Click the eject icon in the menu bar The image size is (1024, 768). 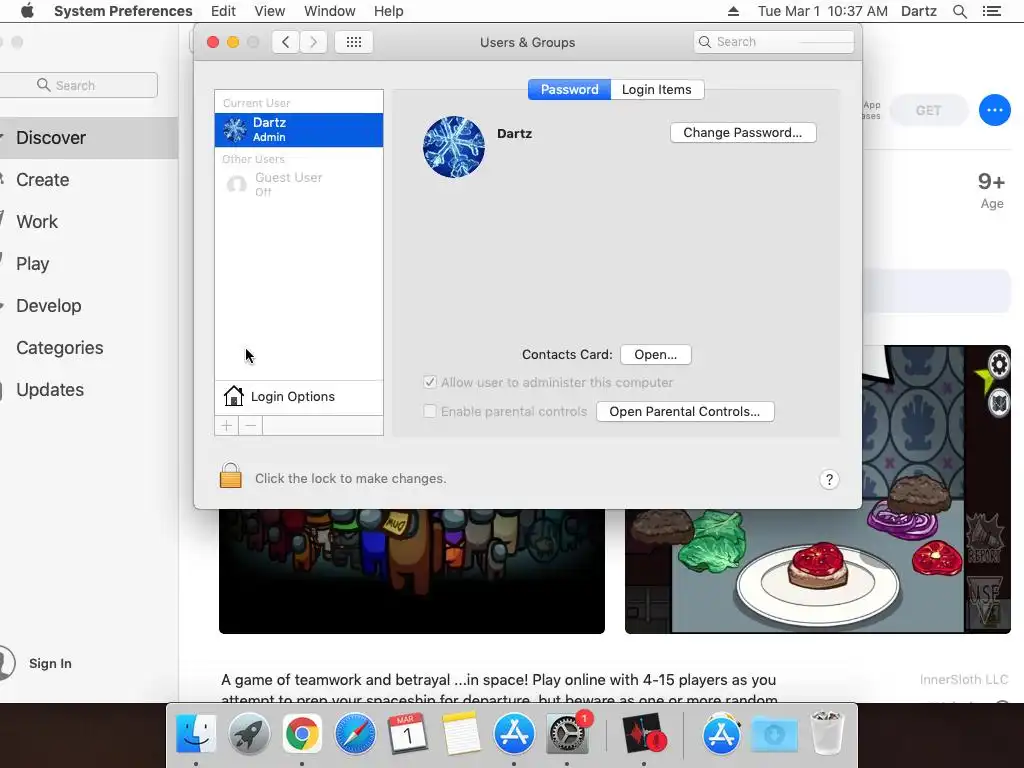(x=733, y=11)
